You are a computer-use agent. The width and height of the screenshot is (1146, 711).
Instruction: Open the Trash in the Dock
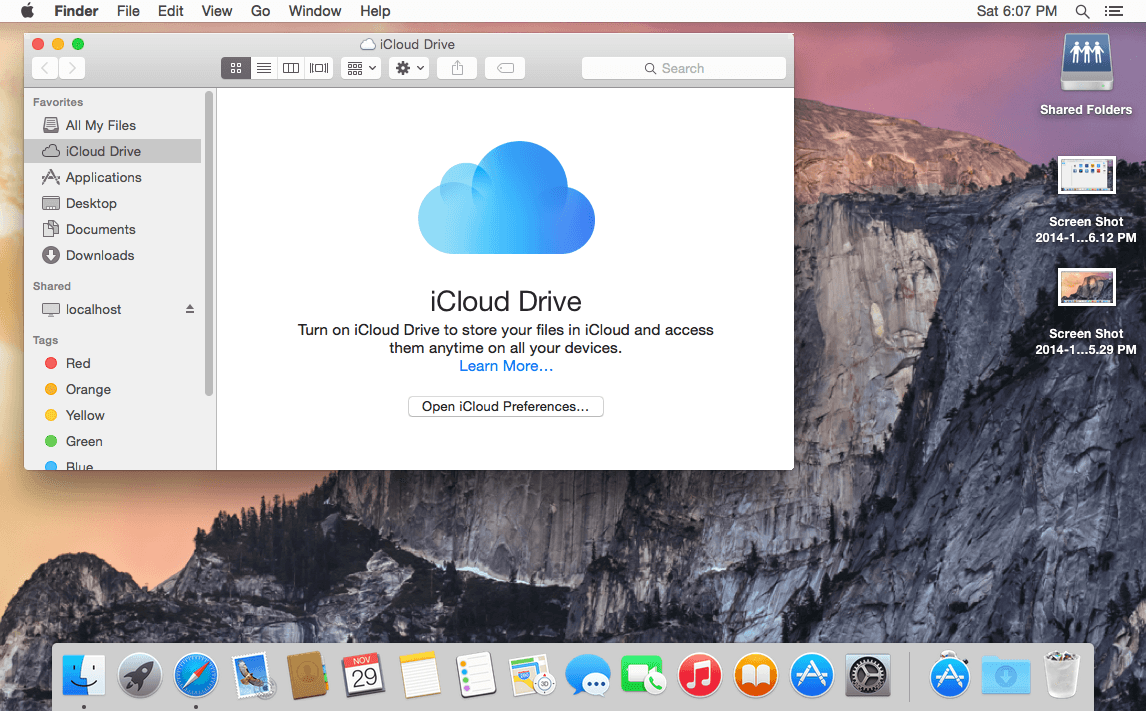click(1061, 674)
